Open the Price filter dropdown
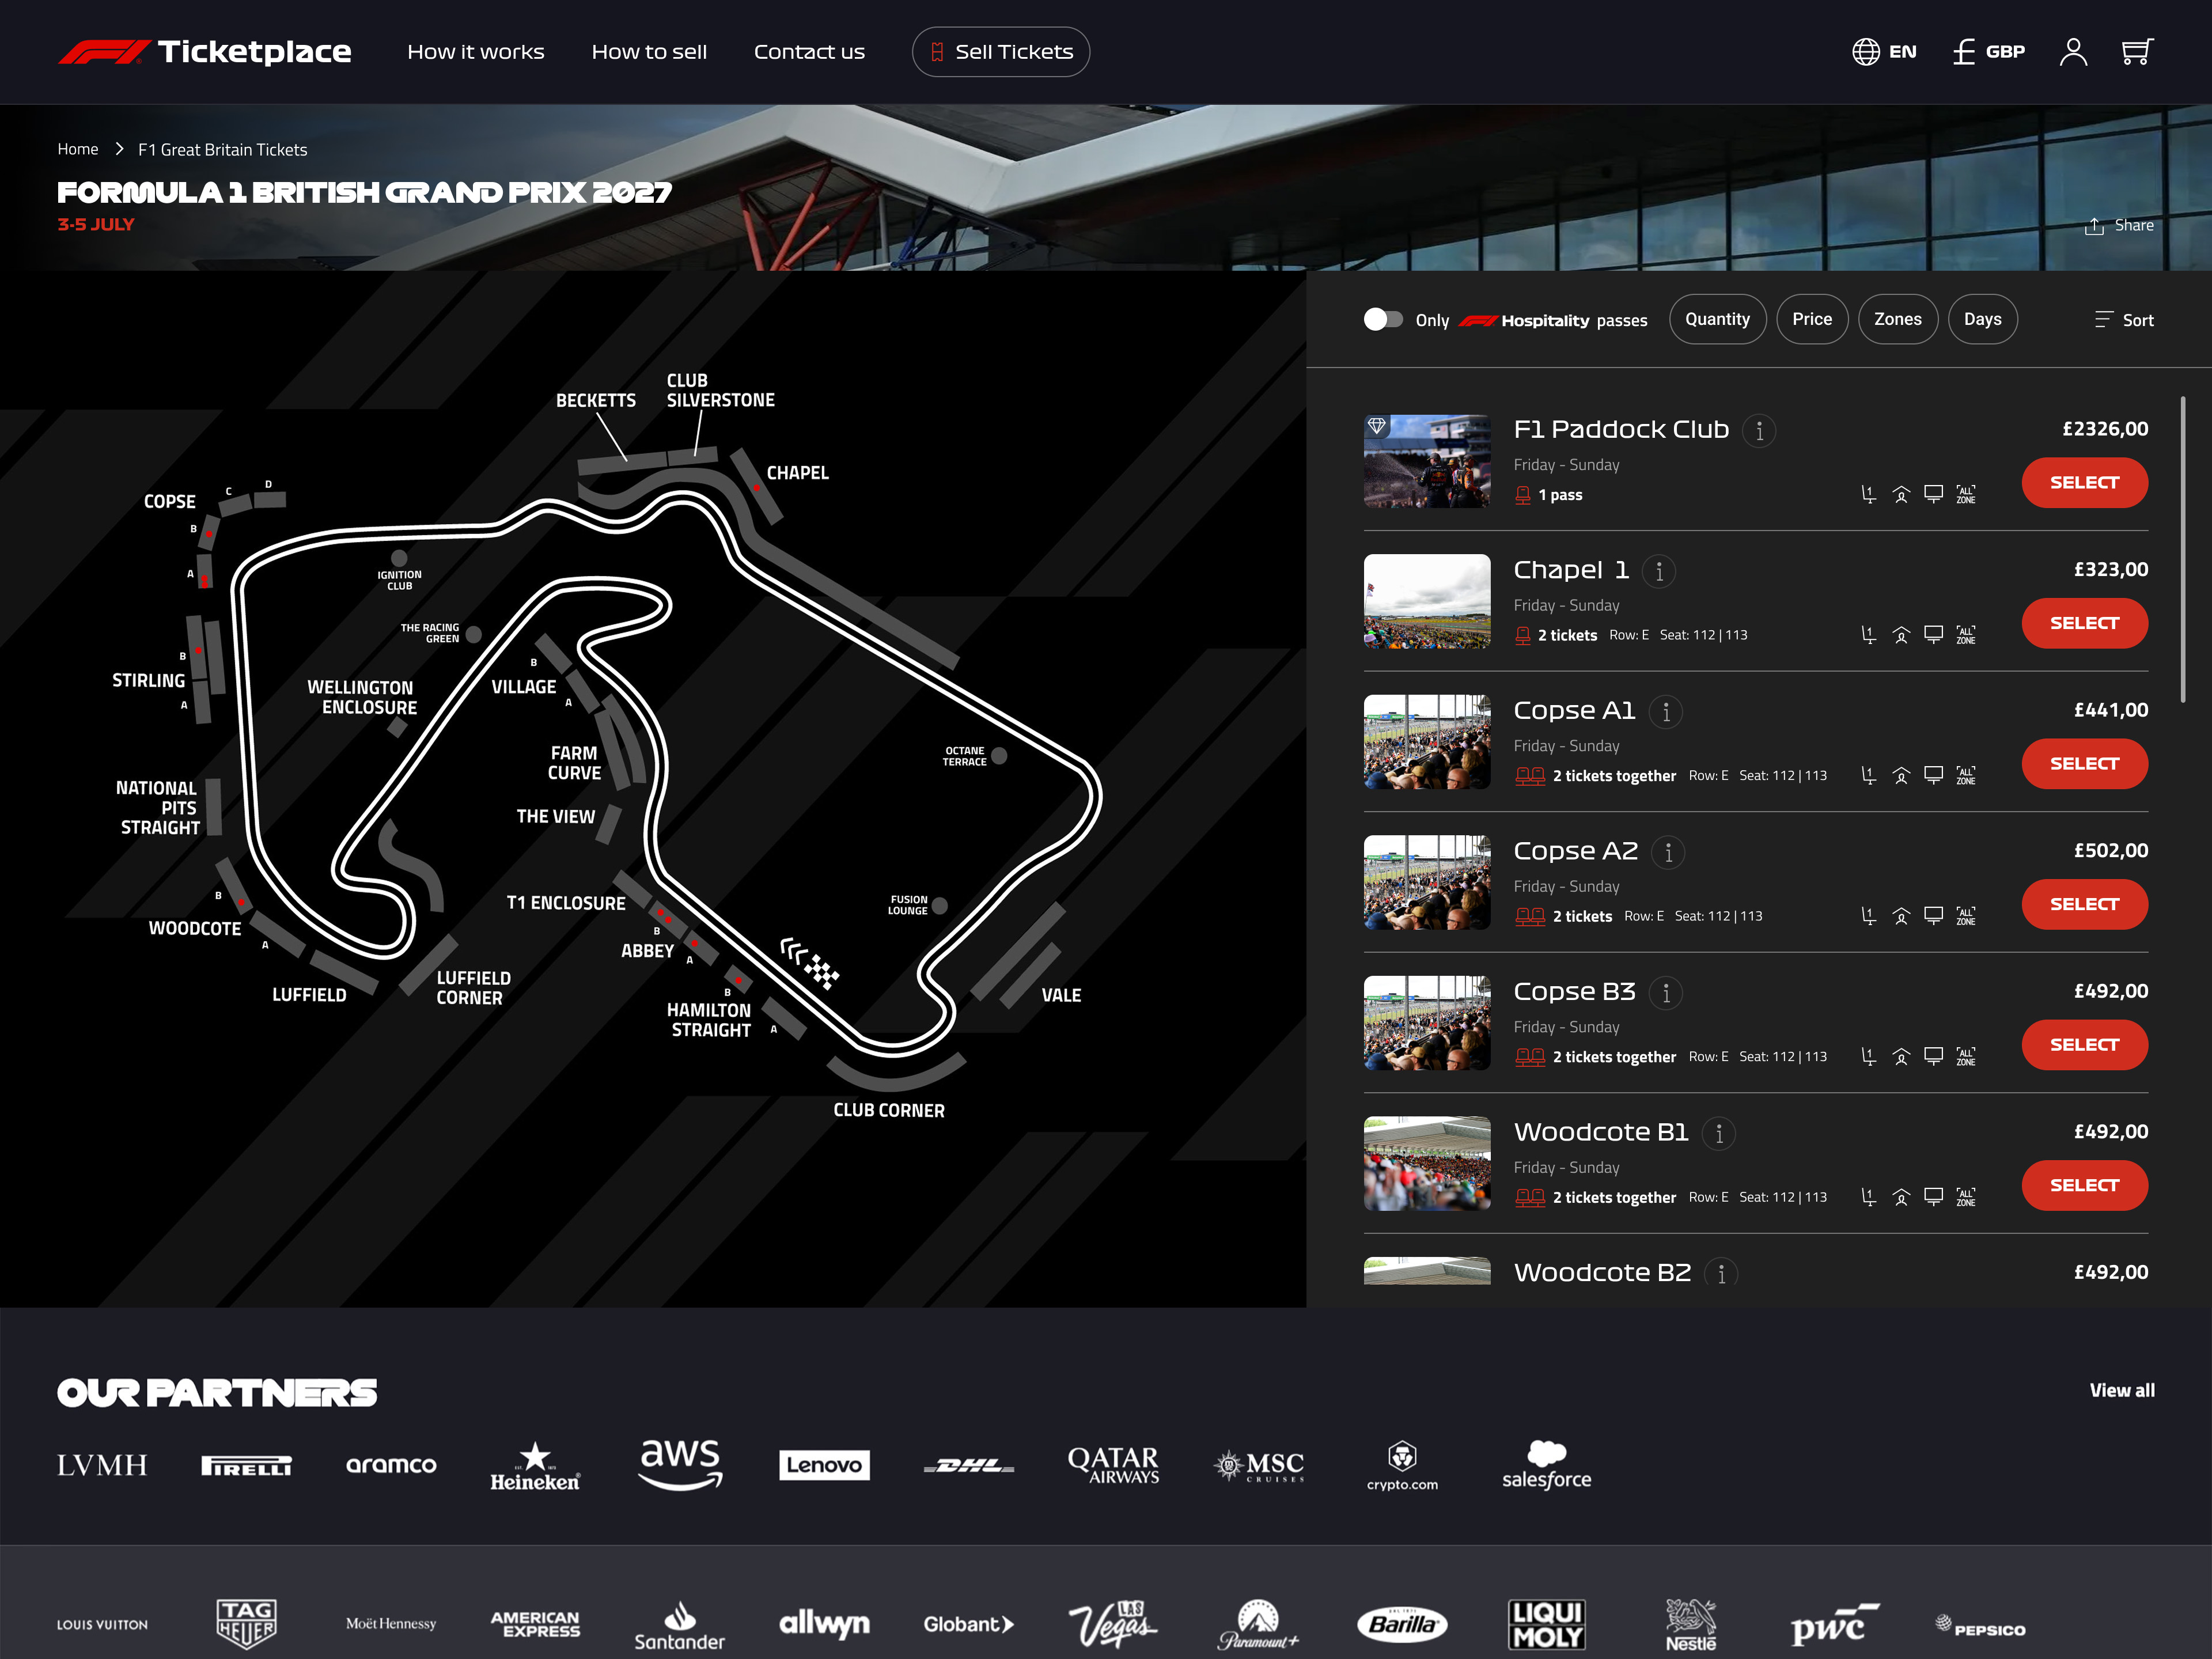This screenshot has width=2212, height=1659. [1811, 320]
